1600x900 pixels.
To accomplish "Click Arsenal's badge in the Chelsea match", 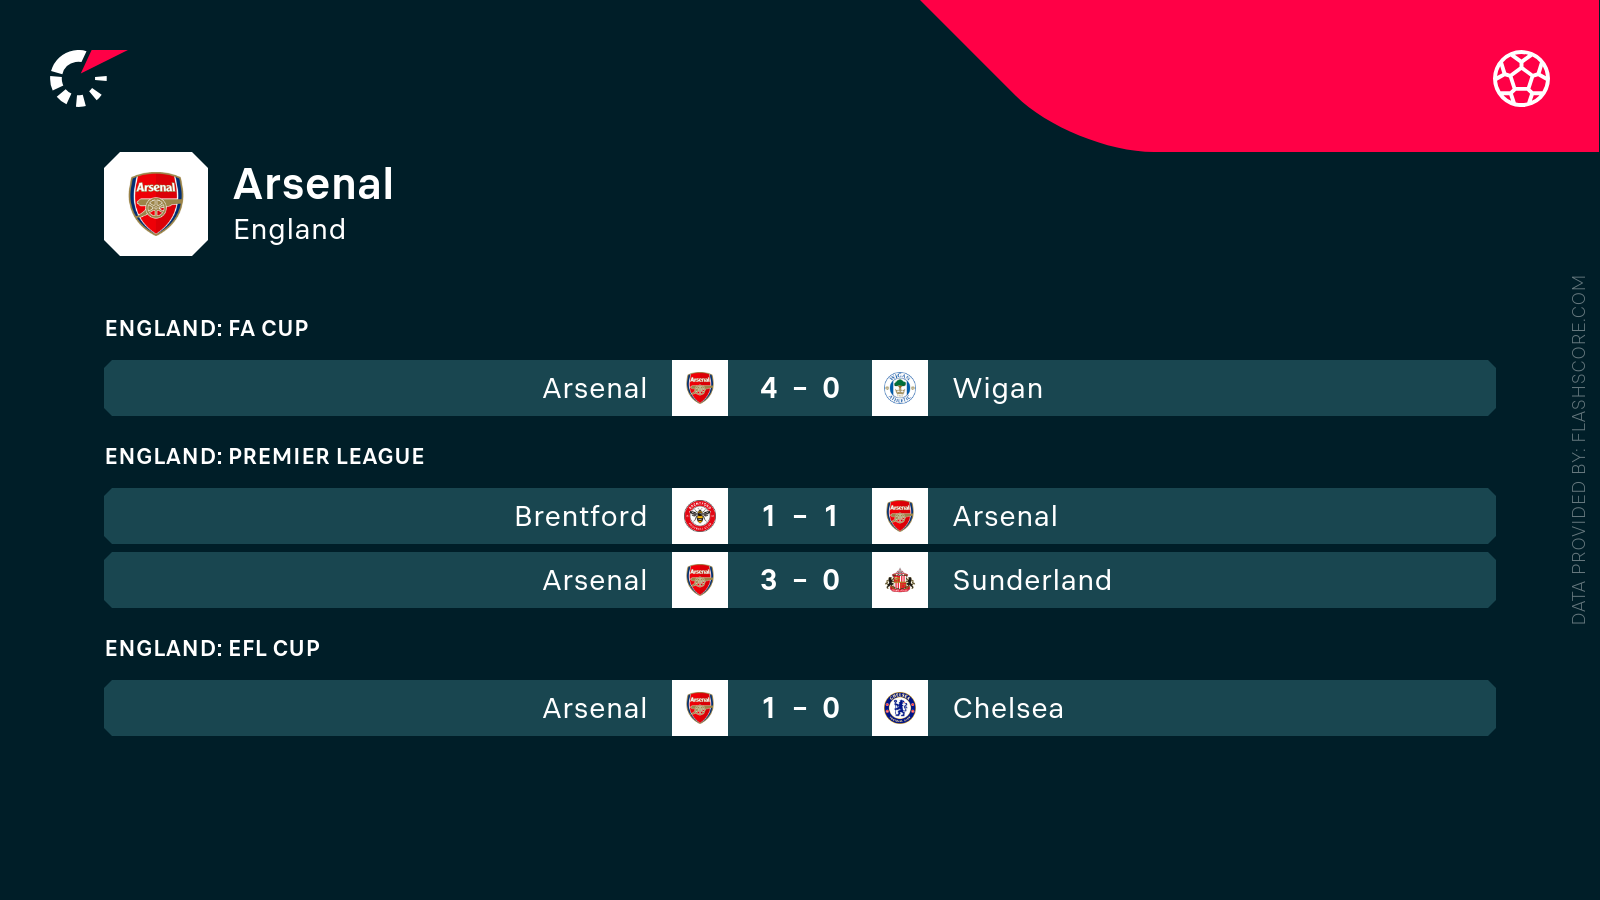I will tap(700, 708).
